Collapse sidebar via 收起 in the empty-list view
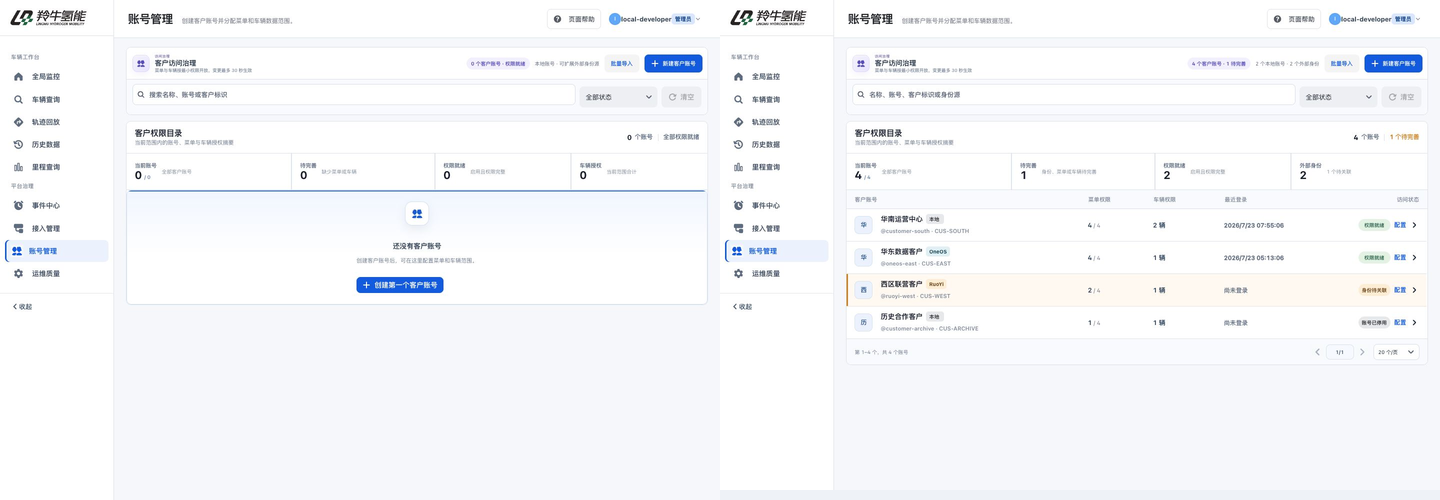The image size is (1440, 500). coord(22,307)
